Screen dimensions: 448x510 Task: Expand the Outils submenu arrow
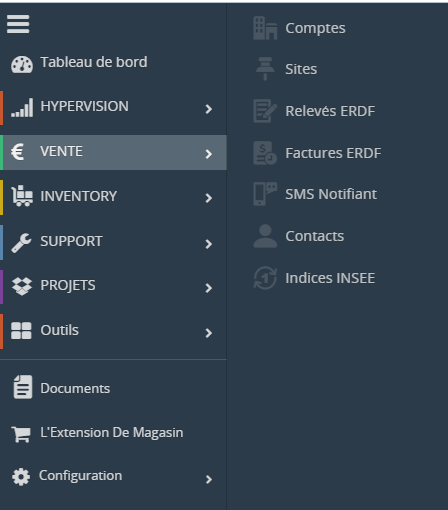pyautogui.click(x=209, y=333)
